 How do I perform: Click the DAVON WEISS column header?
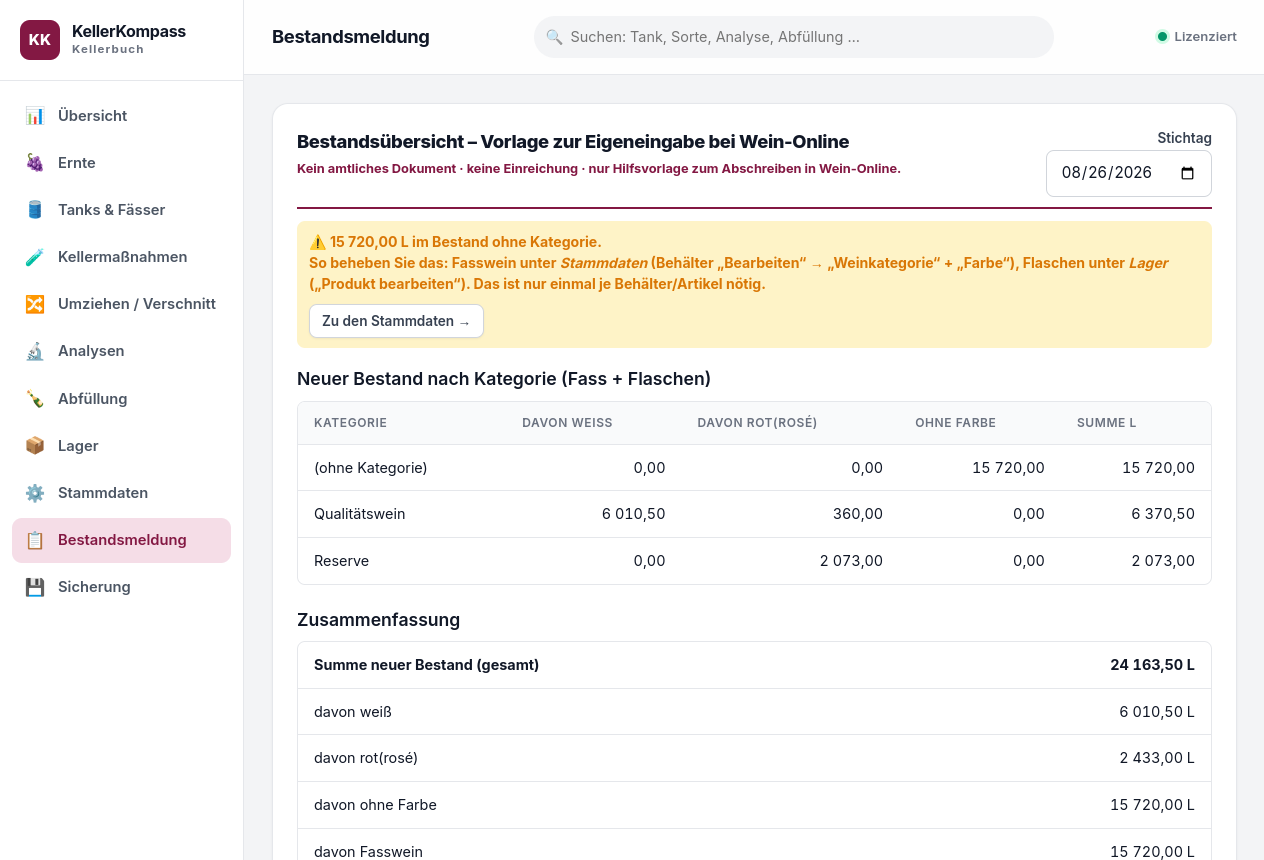click(567, 423)
